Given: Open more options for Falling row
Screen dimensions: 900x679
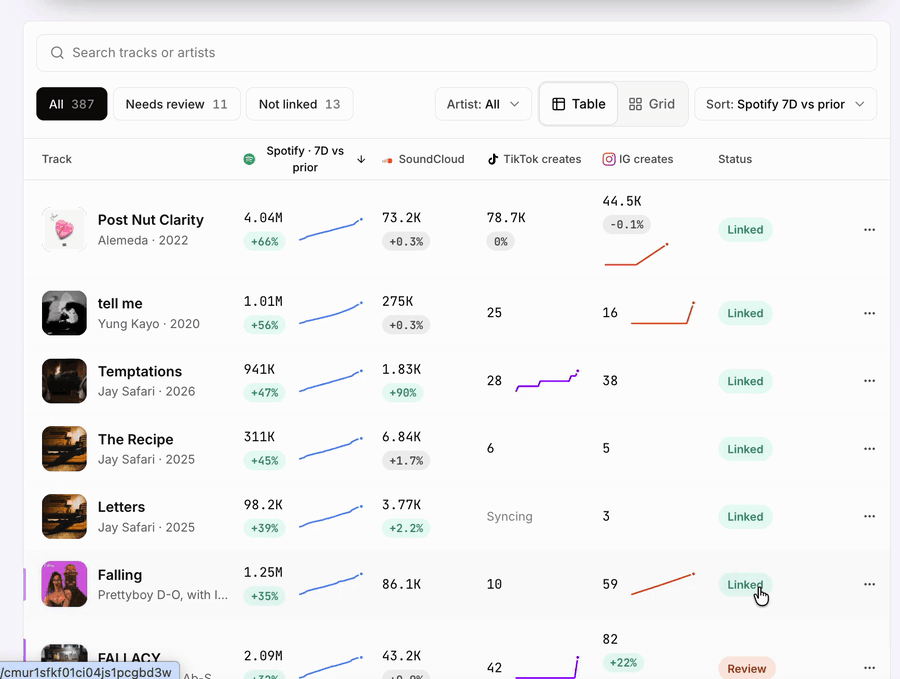Looking at the screenshot, I should (870, 584).
